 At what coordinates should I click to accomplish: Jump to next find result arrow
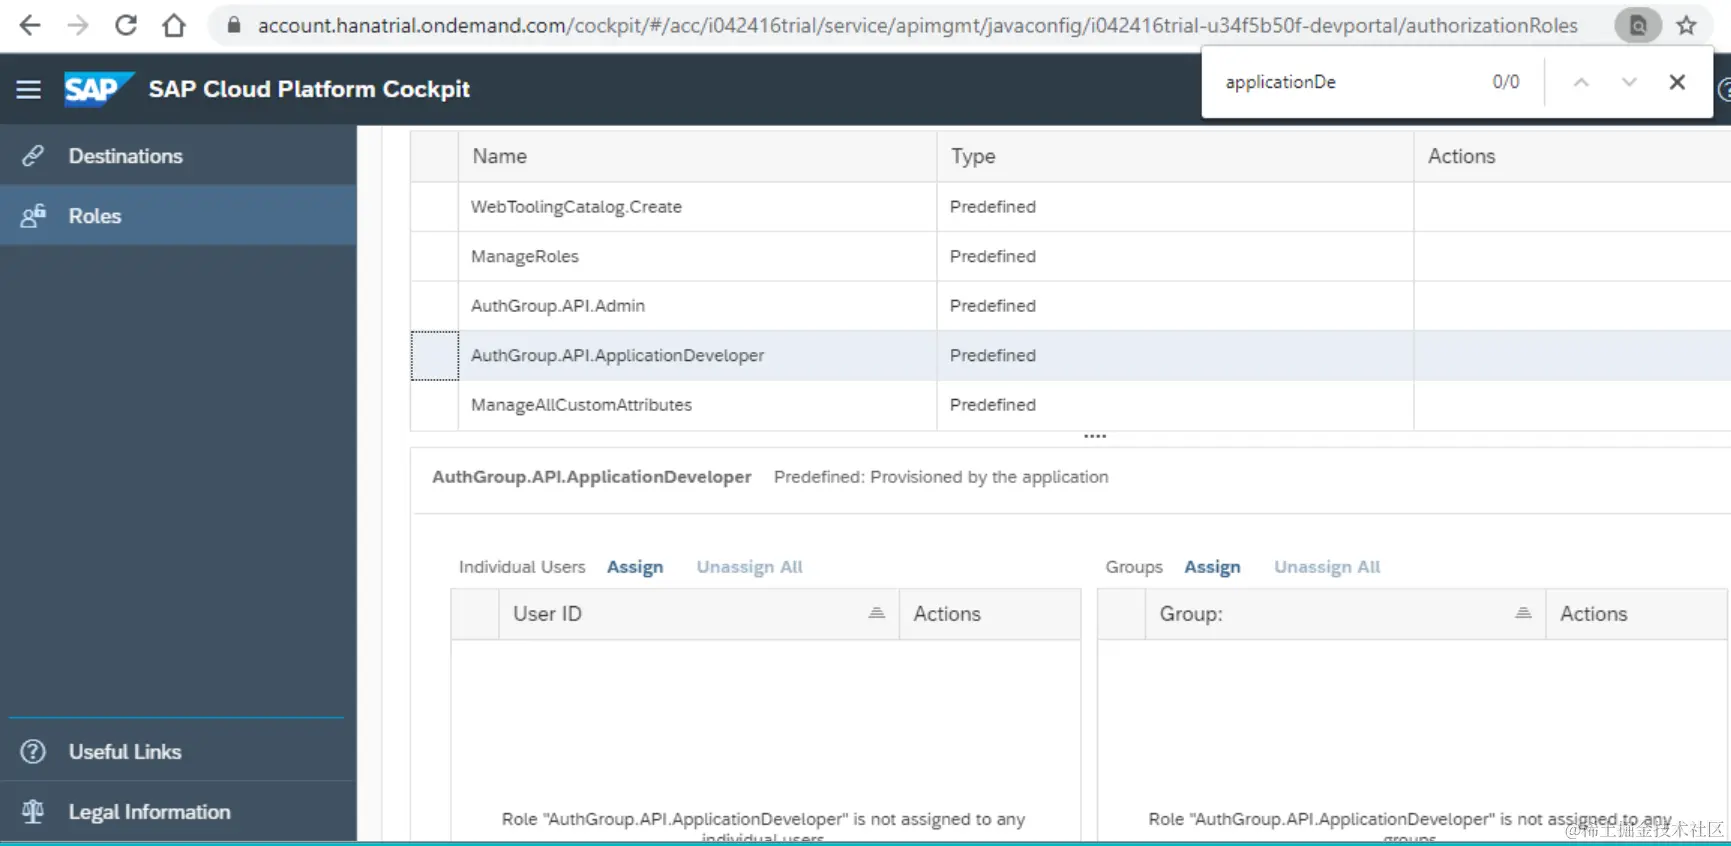point(1629,82)
